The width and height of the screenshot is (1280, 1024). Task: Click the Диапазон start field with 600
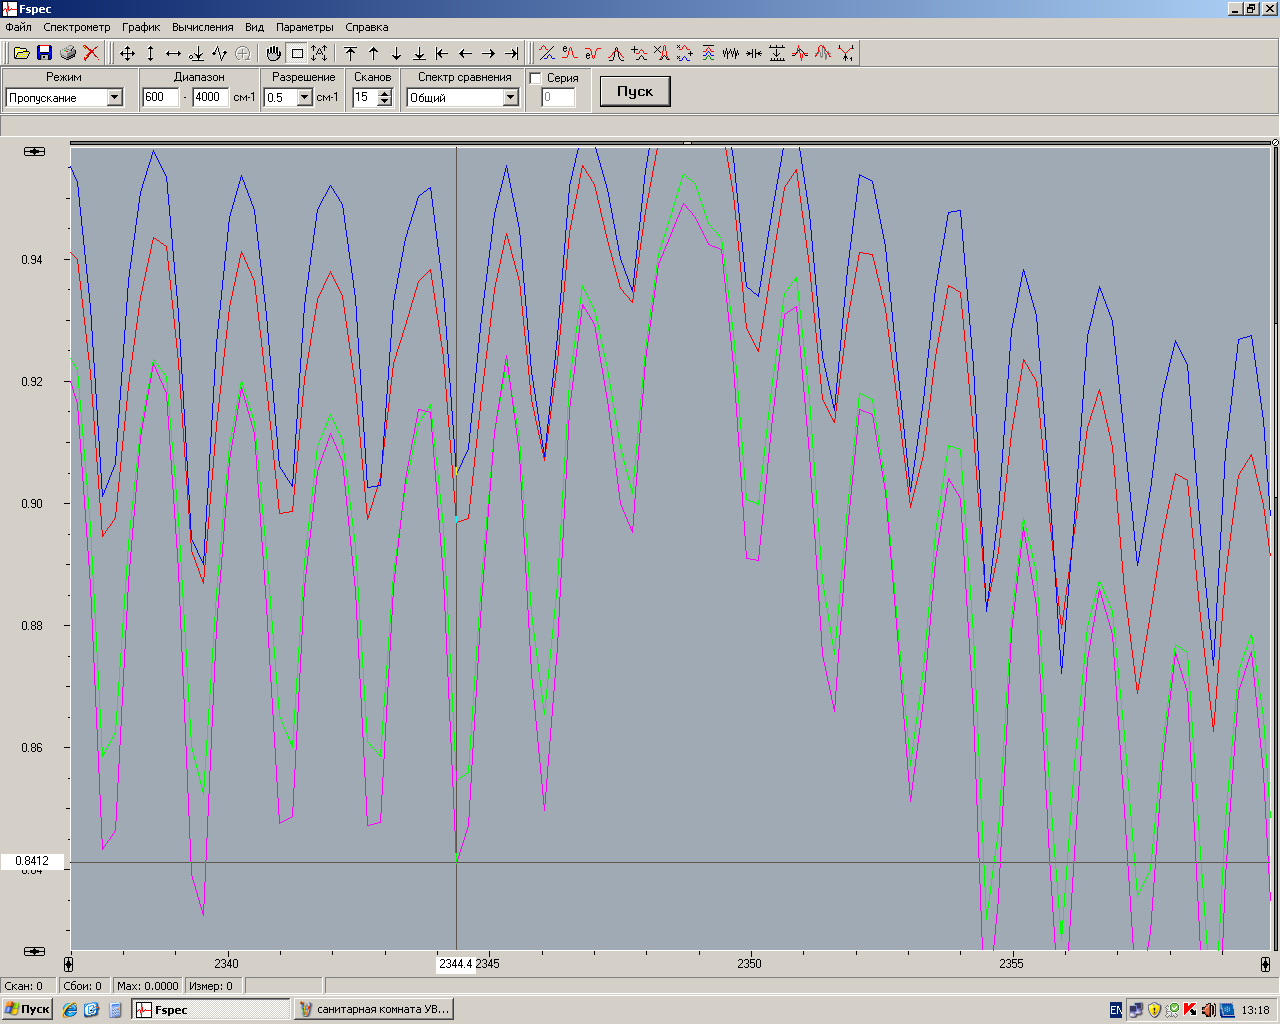pos(160,97)
